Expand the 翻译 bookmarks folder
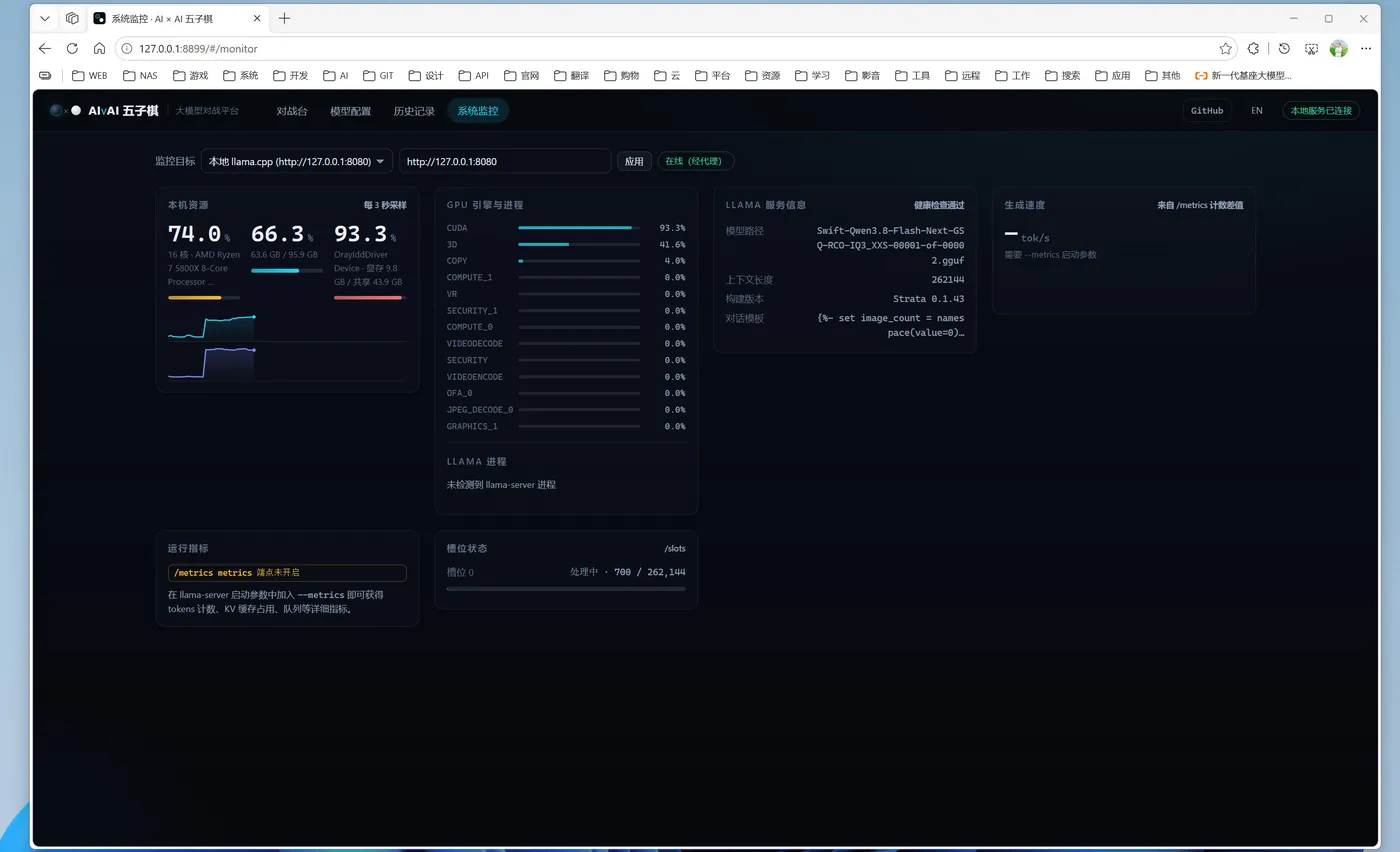 (x=571, y=75)
